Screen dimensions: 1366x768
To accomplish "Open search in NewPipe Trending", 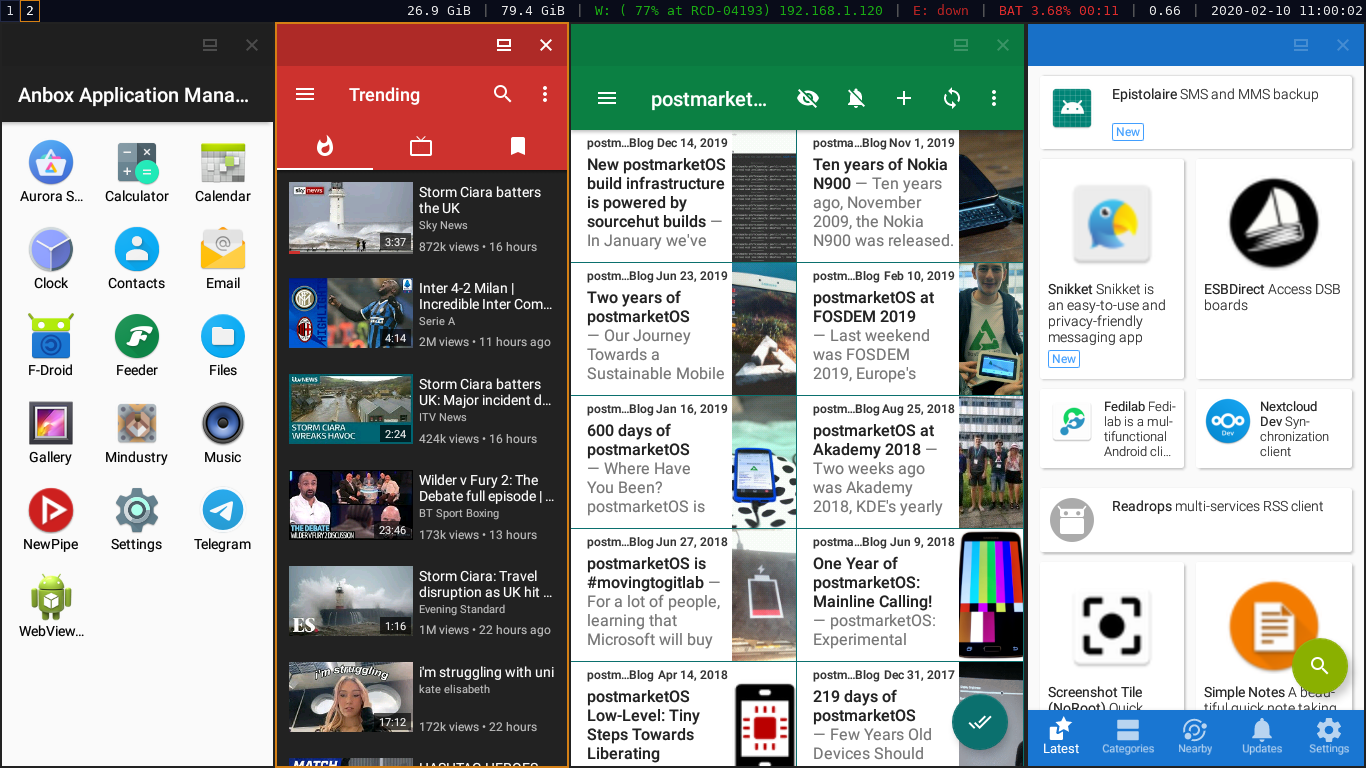I will (x=503, y=94).
